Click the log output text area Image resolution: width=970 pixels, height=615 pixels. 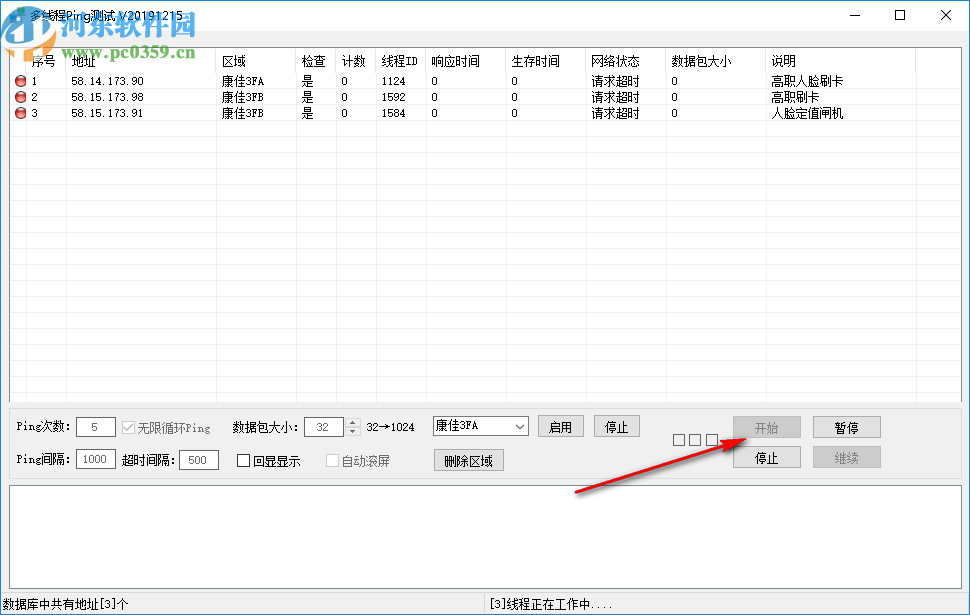pos(485,537)
